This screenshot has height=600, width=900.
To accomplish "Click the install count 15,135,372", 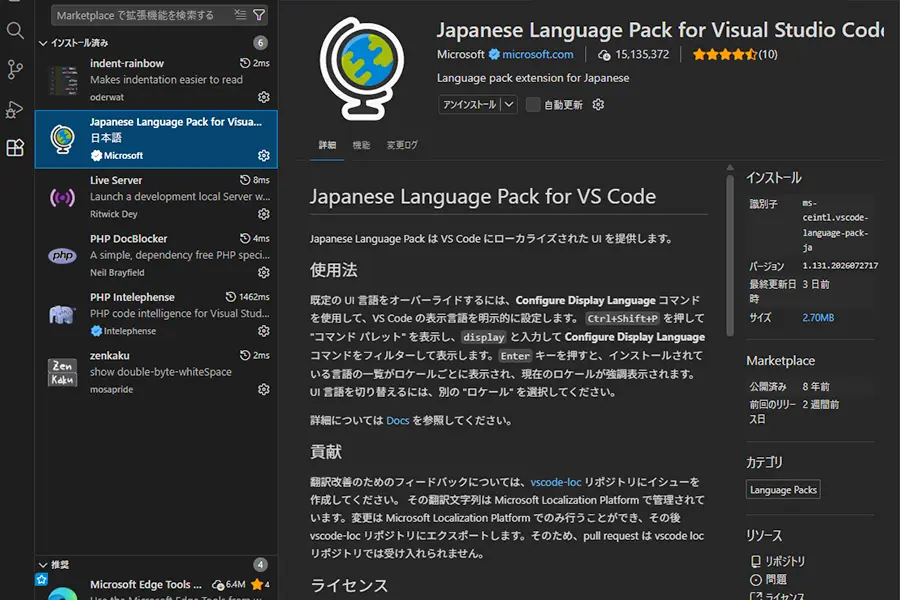I will tap(642, 55).
